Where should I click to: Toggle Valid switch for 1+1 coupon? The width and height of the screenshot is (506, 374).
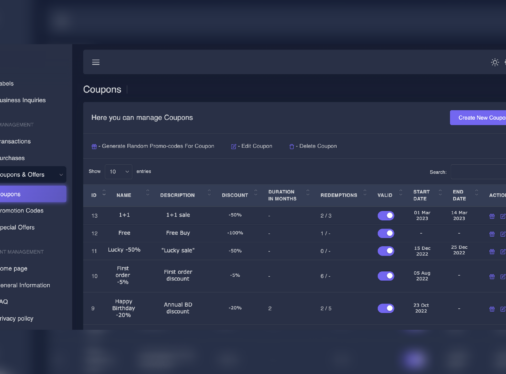click(x=386, y=216)
